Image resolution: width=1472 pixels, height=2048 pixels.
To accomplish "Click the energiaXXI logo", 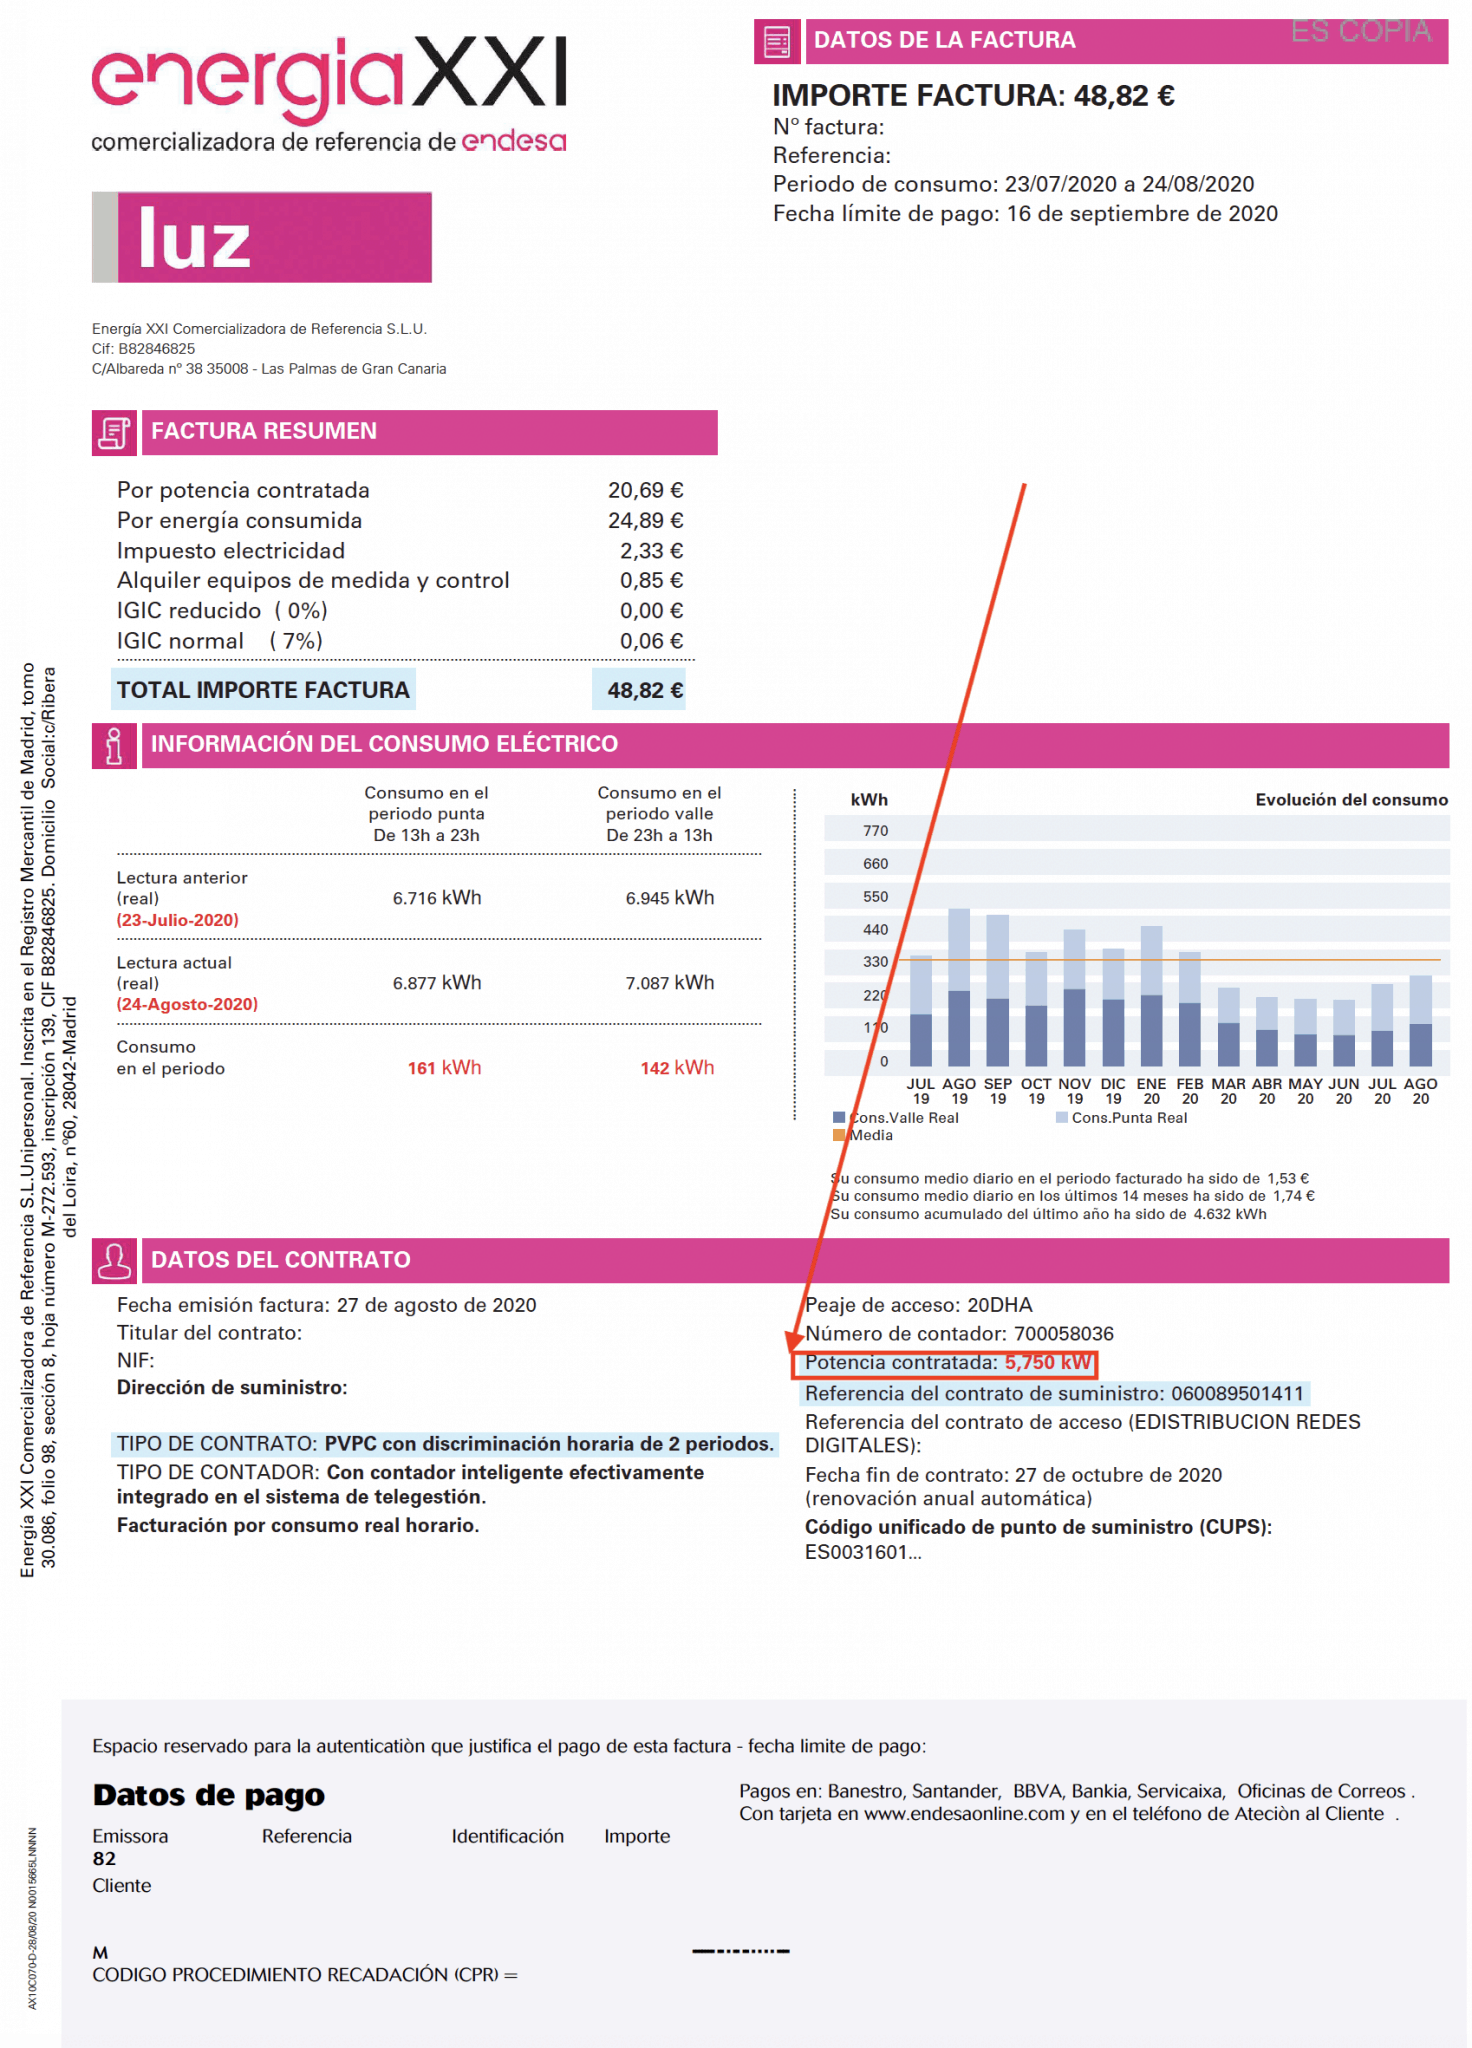I will (330, 80).
